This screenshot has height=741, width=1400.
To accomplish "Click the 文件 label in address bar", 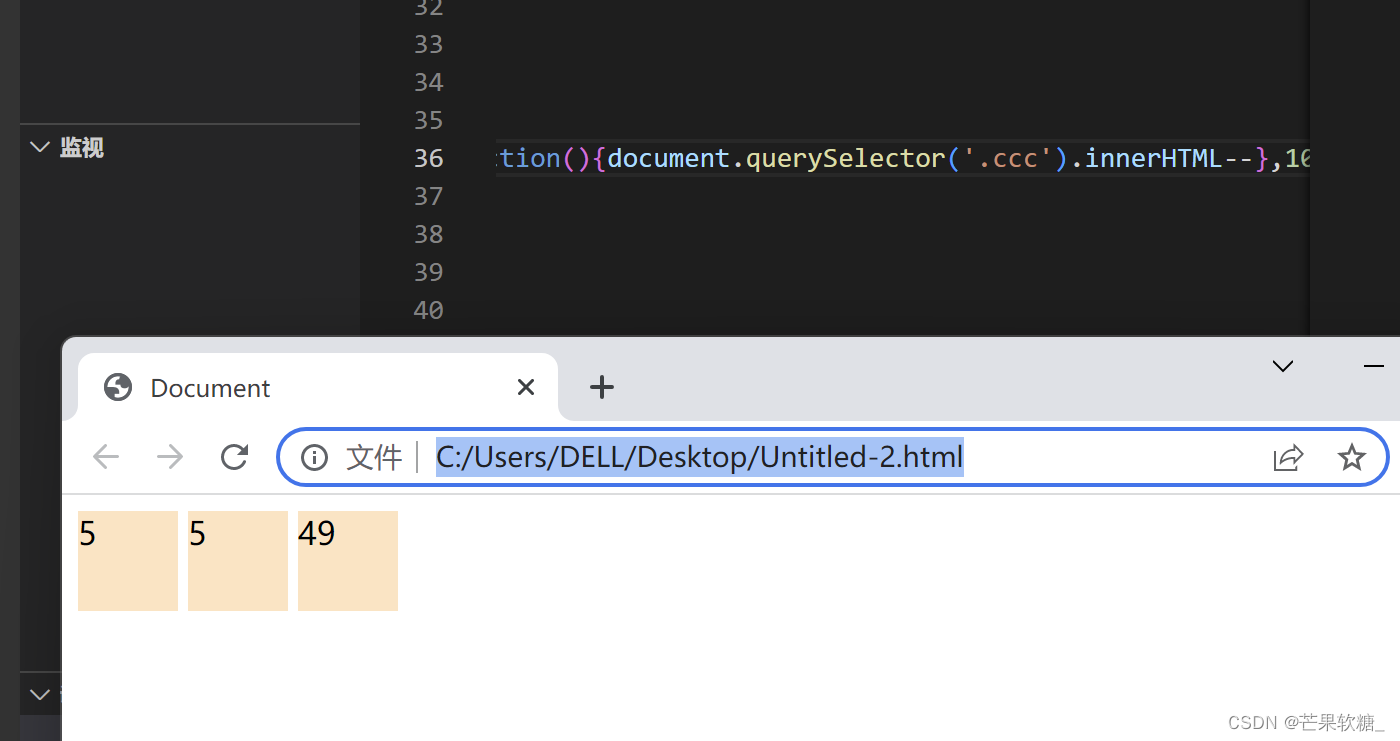I will pos(373,458).
